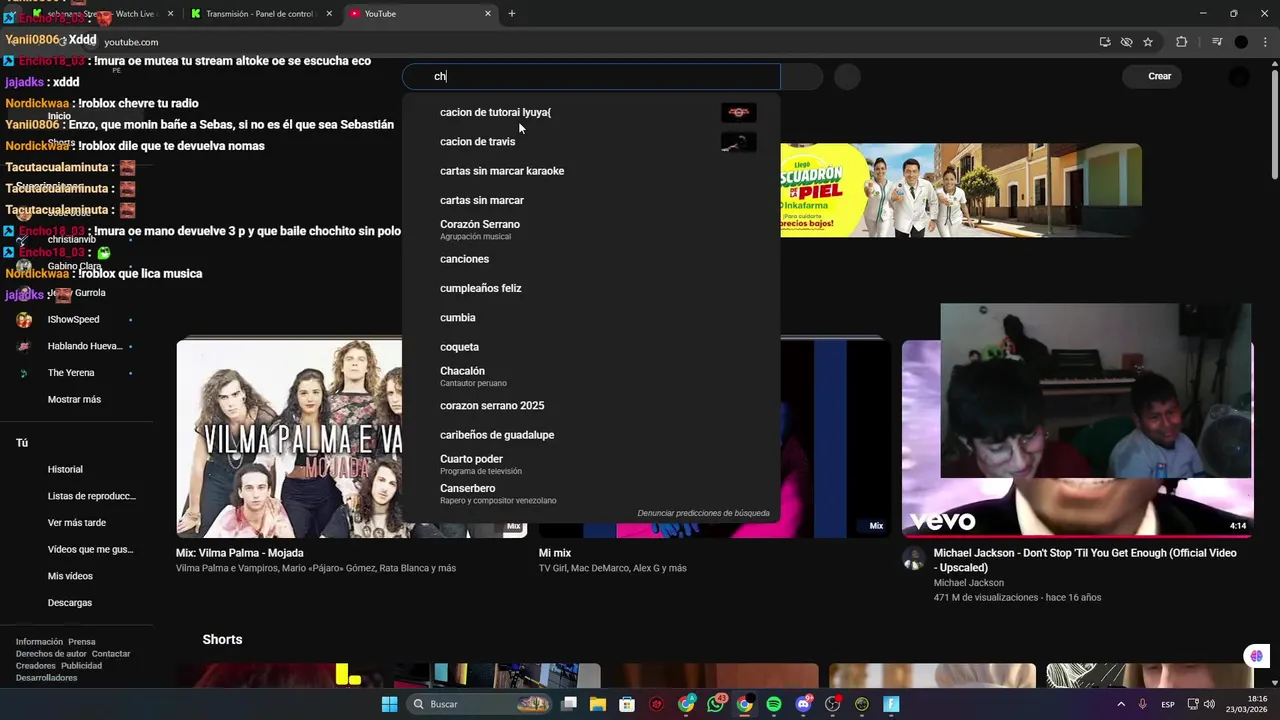Screen dimensions: 1280x720
Task: Click inside the YouTube search field
Action: pyautogui.click(x=591, y=76)
